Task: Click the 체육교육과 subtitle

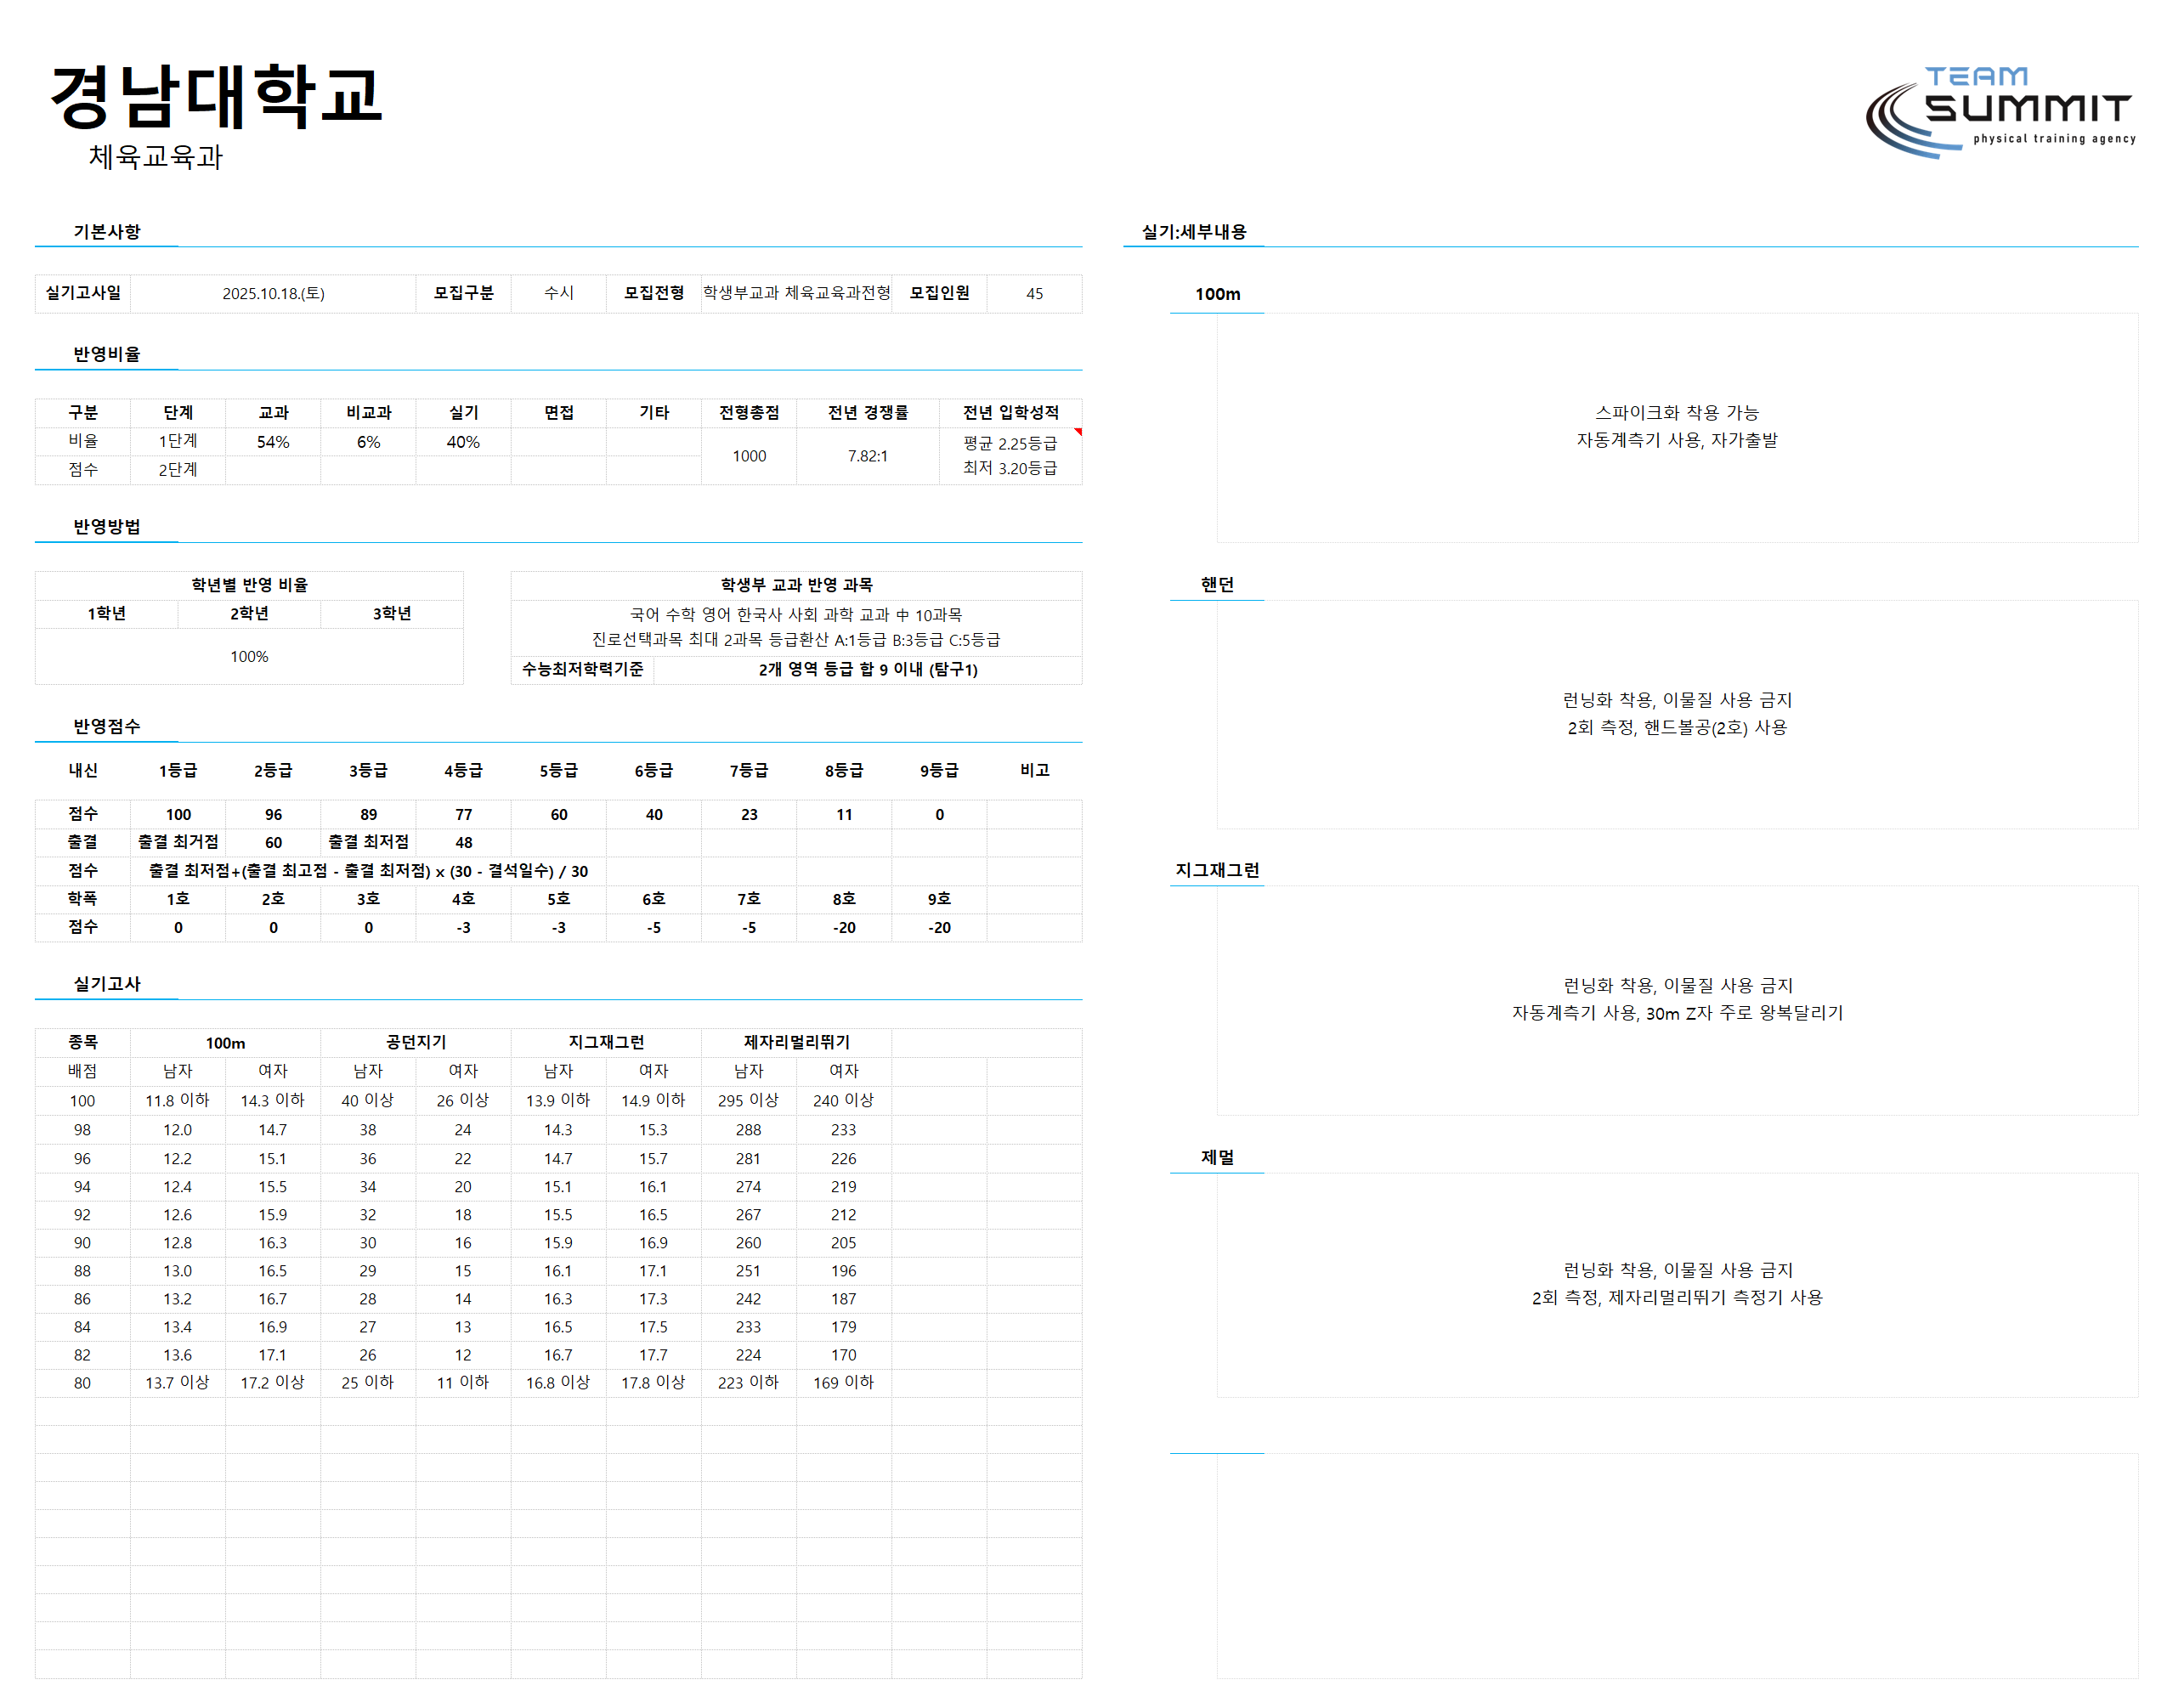Action: pos(155,157)
